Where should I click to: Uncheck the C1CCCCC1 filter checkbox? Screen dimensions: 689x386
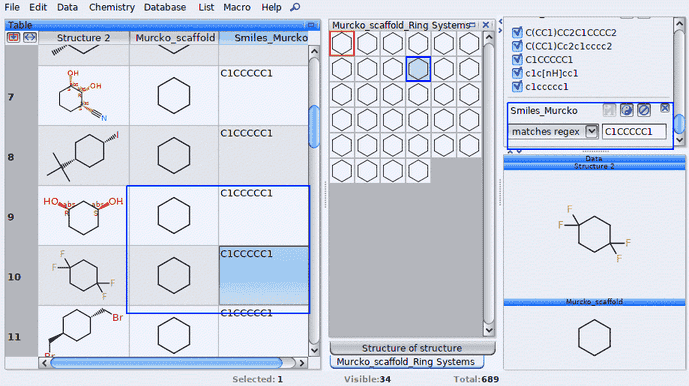[517, 59]
